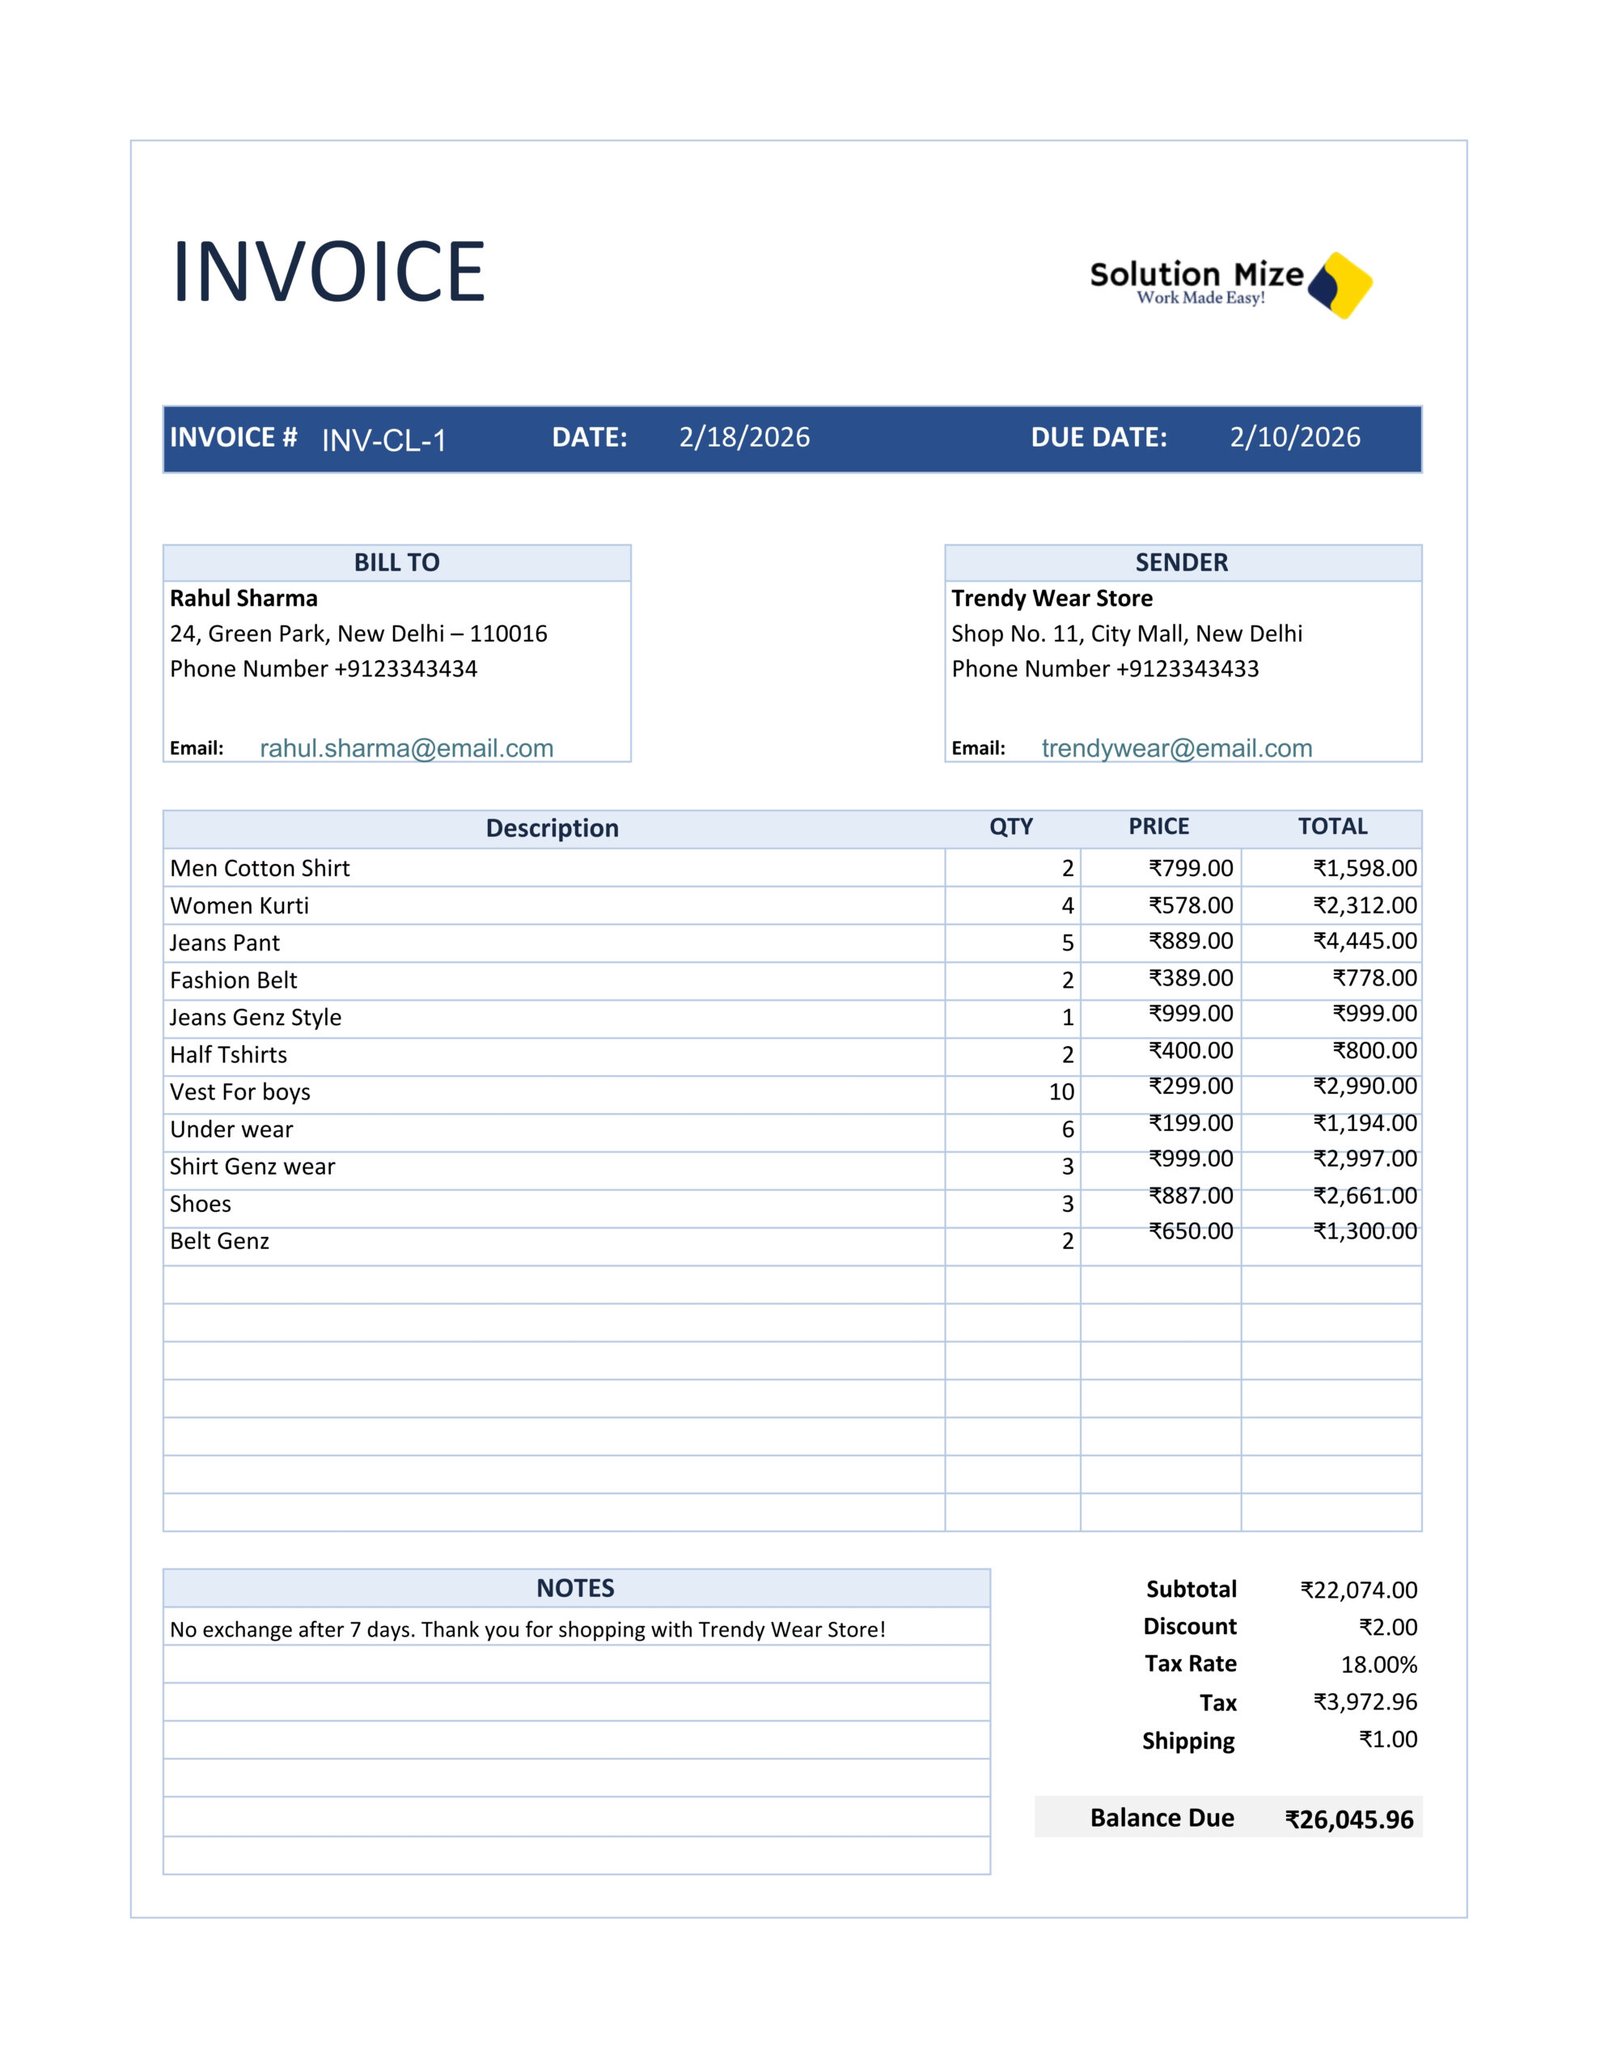Select the SENDER section header
The image size is (1600, 2071).
pyautogui.click(x=1181, y=563)
